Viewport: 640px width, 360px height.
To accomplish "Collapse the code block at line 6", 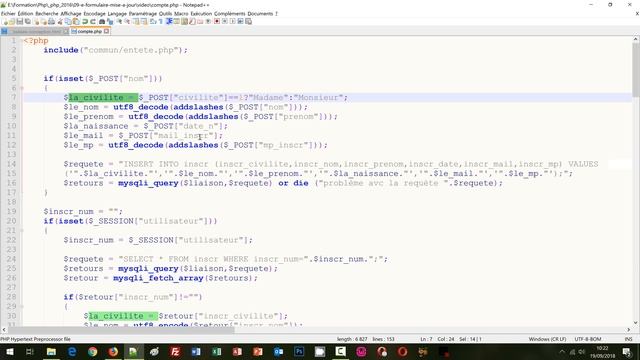I will click(22, 88).
